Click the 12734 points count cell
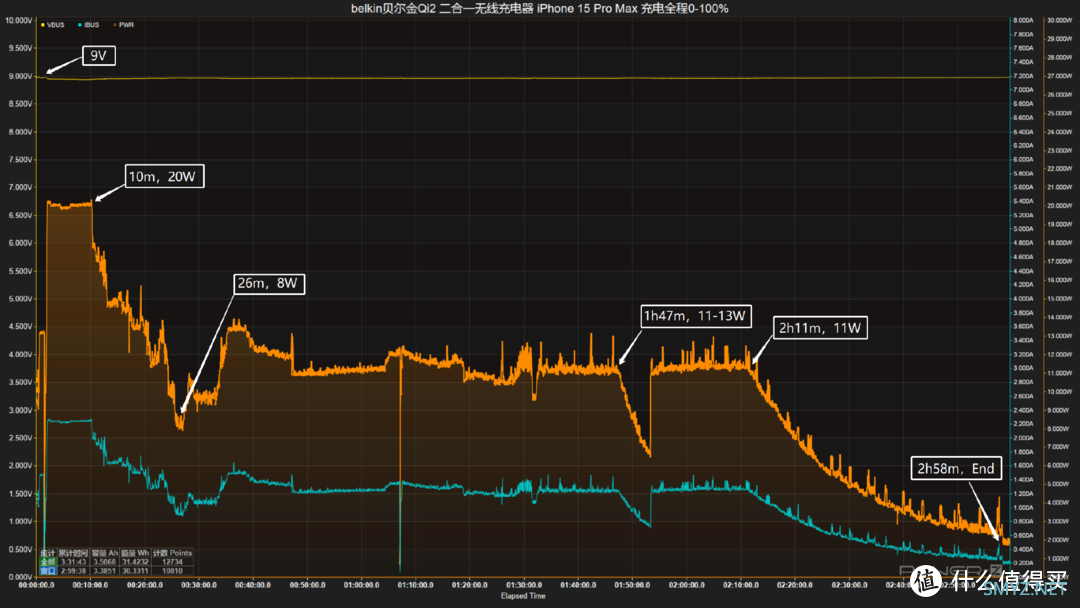Image resolution: width=1080 pixels, height=608 pixels. point(172,562)
